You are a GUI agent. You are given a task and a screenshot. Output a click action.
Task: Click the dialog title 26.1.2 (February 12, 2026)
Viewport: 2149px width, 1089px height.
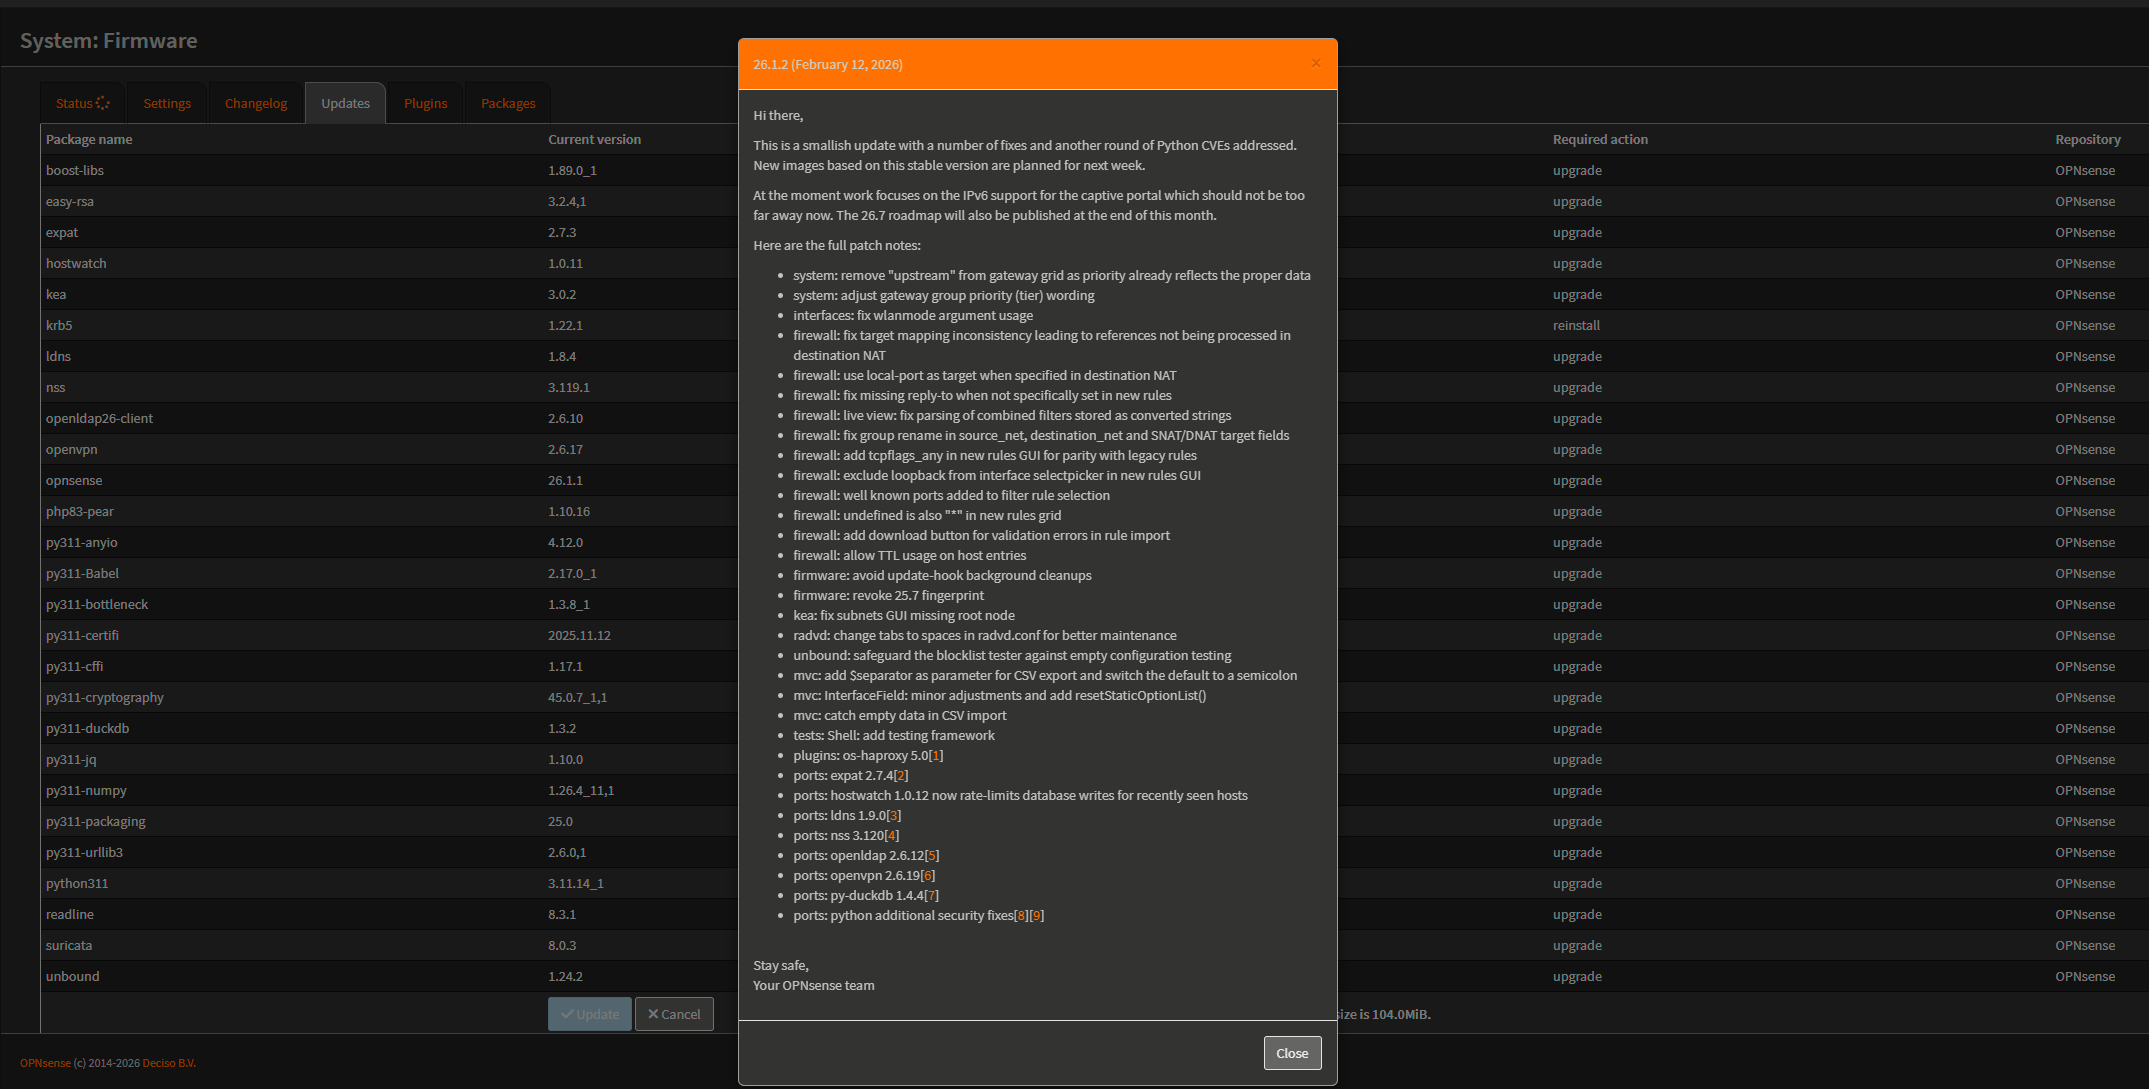828,64
